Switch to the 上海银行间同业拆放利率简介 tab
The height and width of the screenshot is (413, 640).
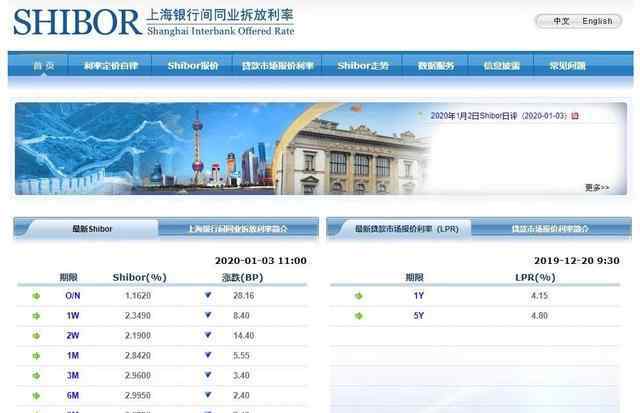(x=238, y=229)
